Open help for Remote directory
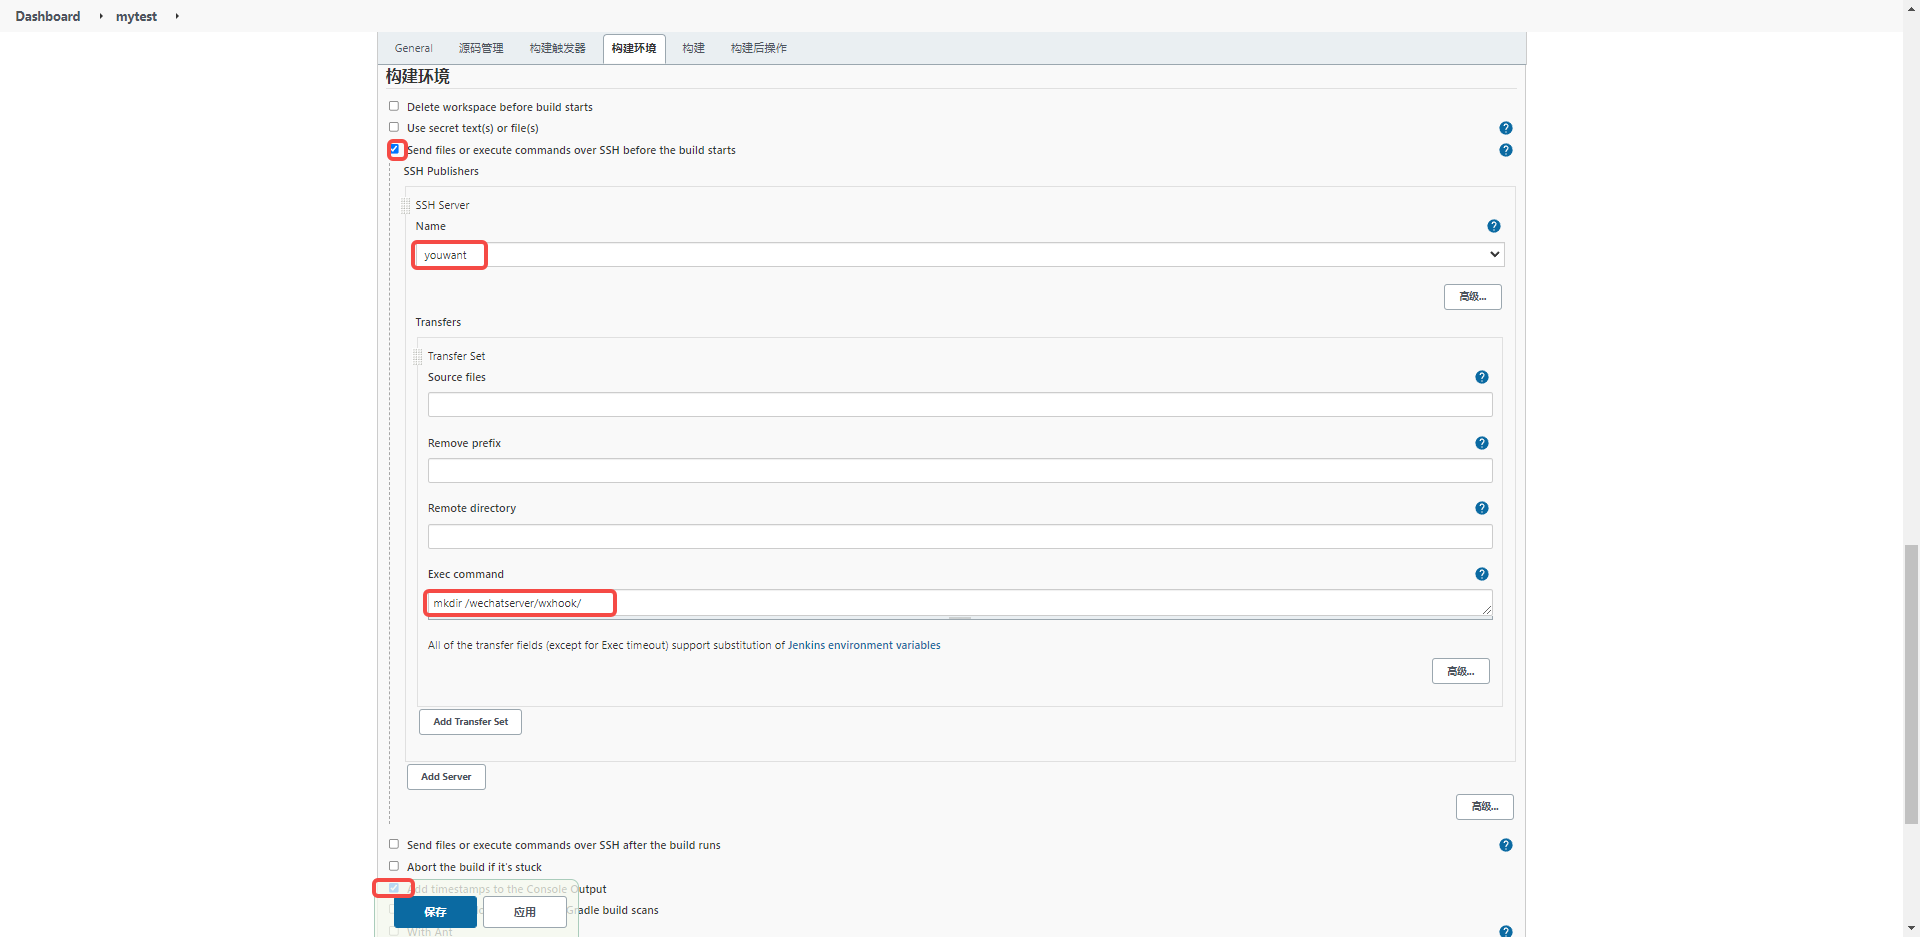 (x=1481, y=508)
